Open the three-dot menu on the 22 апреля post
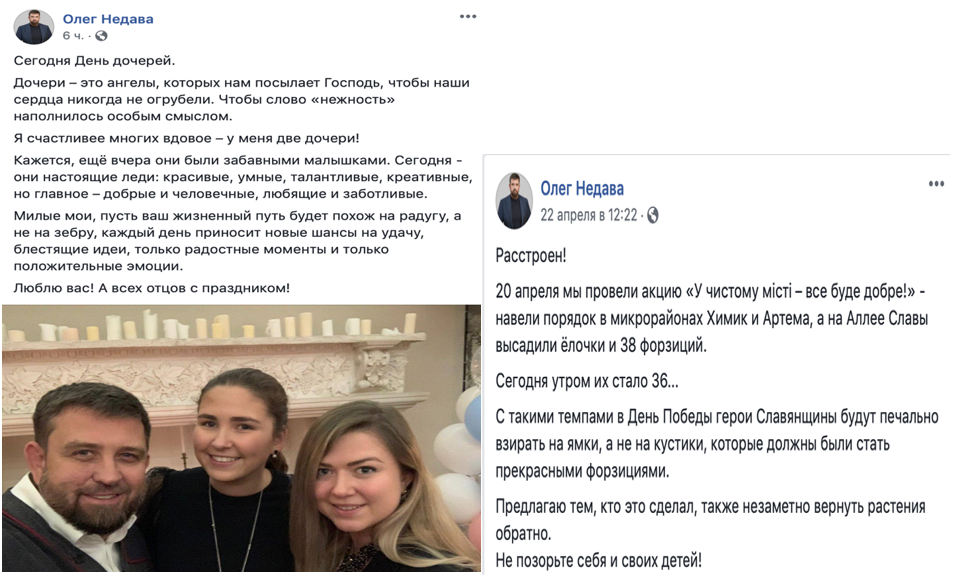972x580 pixels. pyautogui.click(x=936, y=183)
